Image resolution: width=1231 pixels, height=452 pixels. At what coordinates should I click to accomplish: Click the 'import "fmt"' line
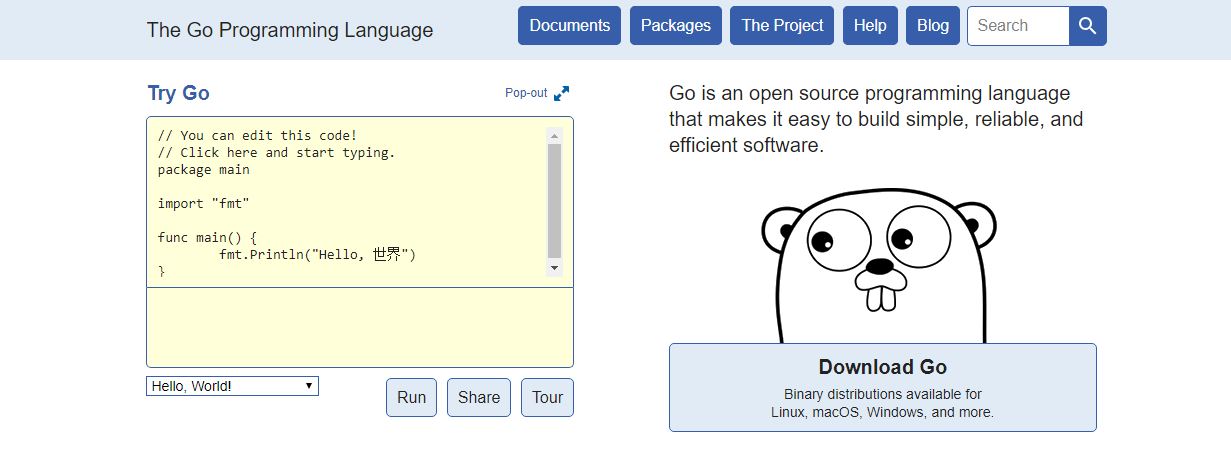pyautogui.click(x=204, y=203)
